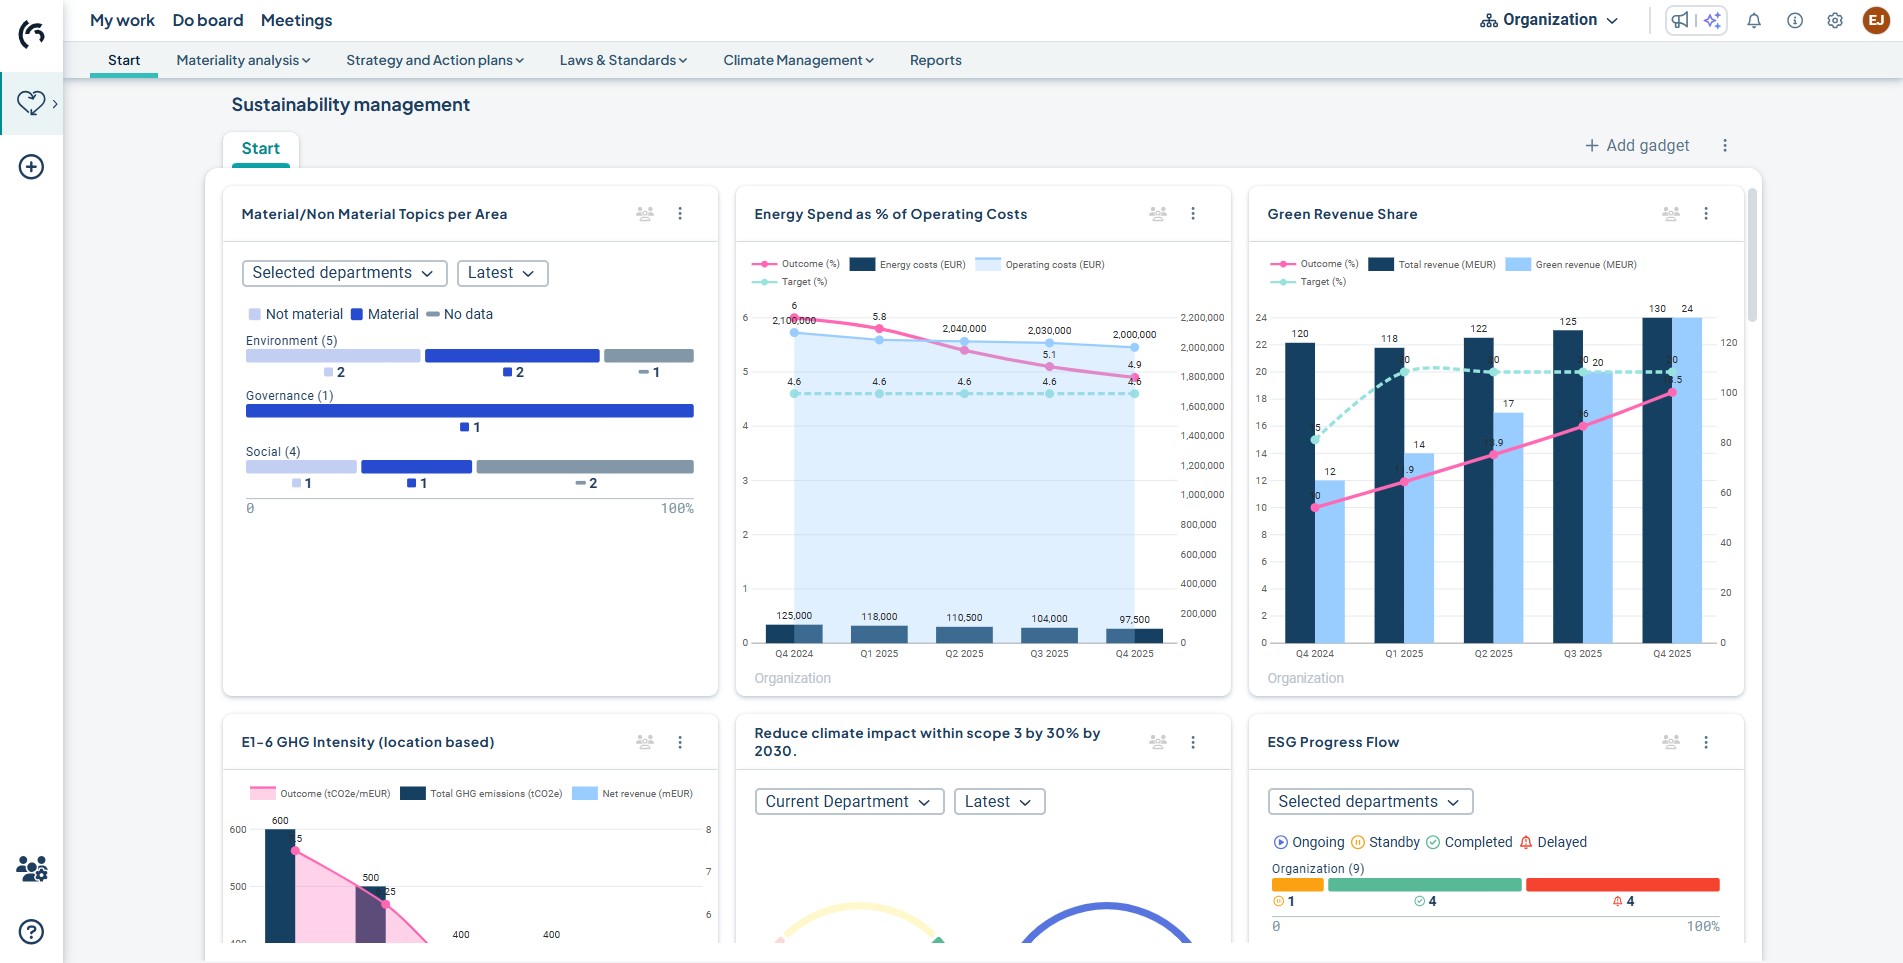
Task: Open the help question mark icon
Action: click(x=31, y=932)
